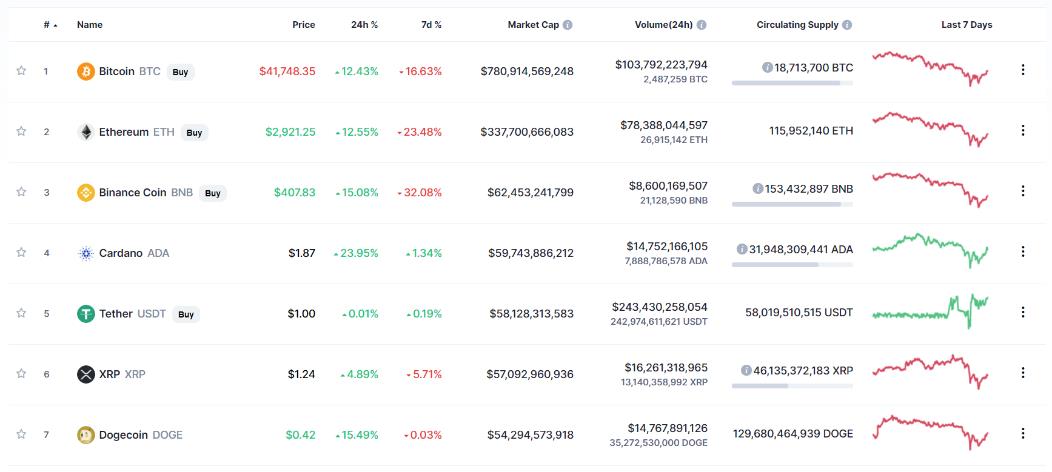This screenshot has height=472, width=1052.
Task: Click the Ethereum logo icon
Action: click(86, 132)
